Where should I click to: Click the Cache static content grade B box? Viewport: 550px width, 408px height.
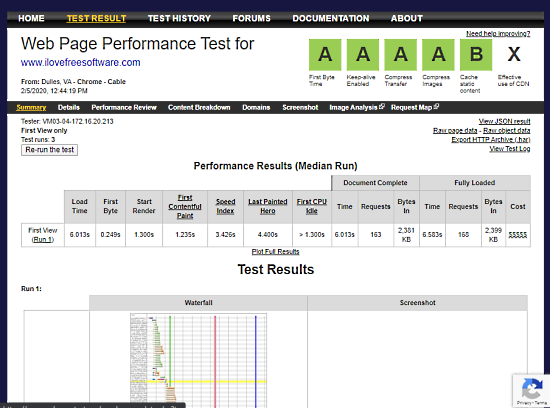[476, 55]
